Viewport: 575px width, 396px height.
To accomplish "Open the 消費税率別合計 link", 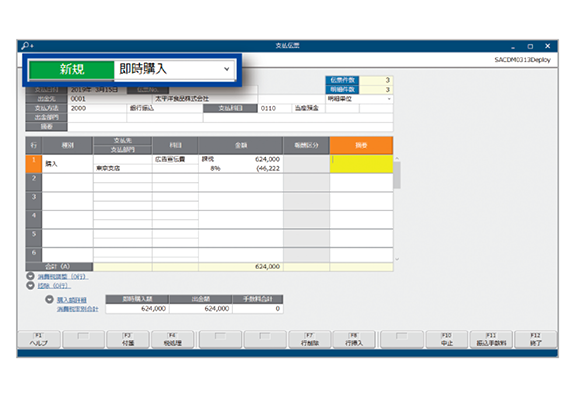I will pos(77,309).
